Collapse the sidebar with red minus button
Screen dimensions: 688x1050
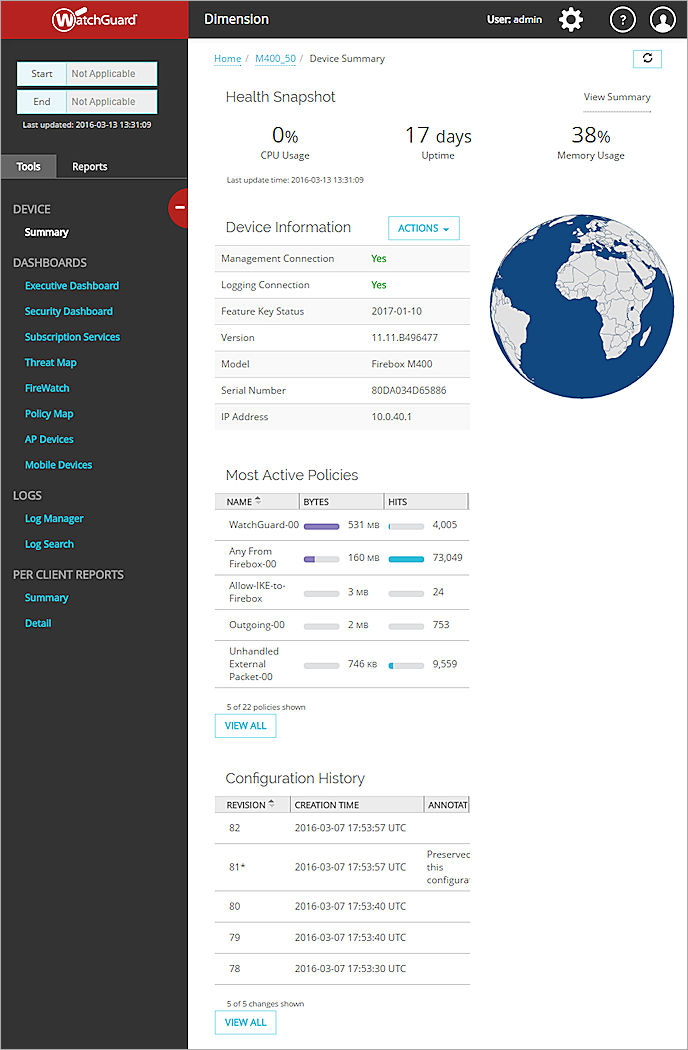coord(180,207)
